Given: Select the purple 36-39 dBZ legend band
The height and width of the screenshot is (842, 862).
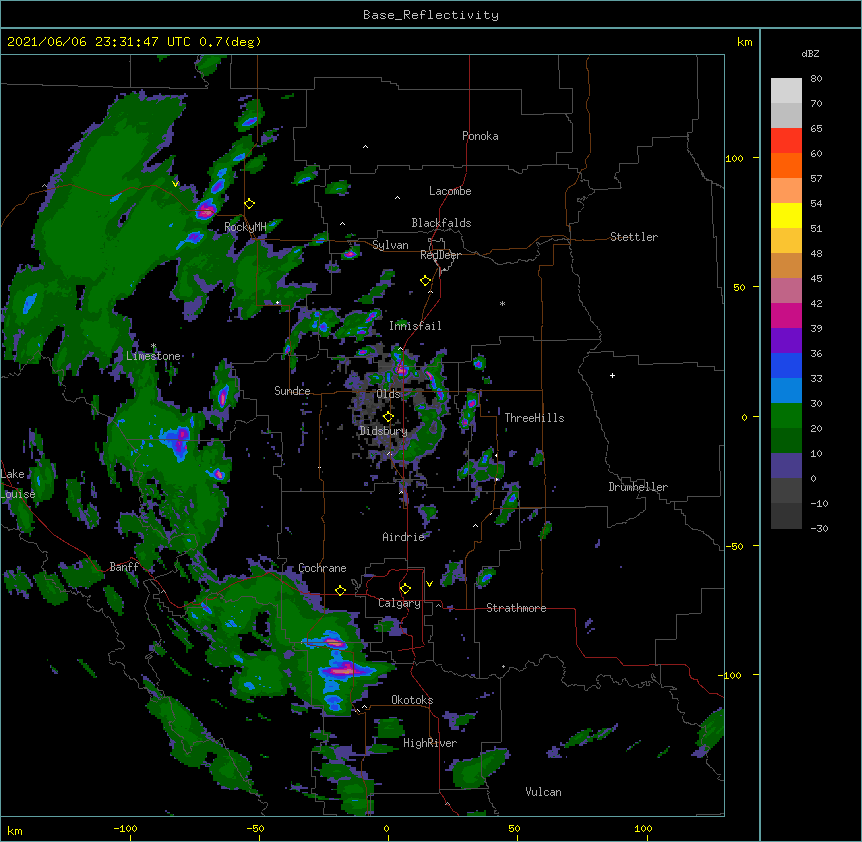Looking at the screenshot, I should [x=786, y=341].
